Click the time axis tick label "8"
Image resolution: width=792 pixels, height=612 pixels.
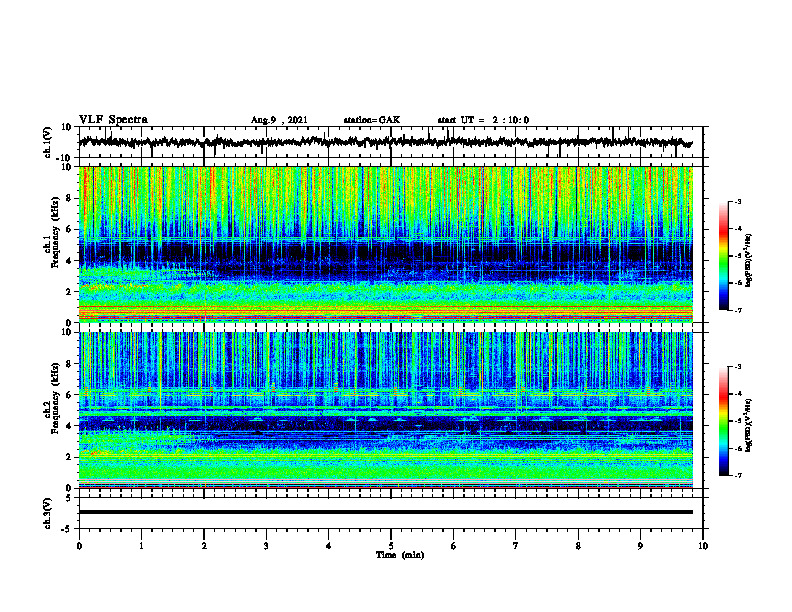tap(578, 546)
